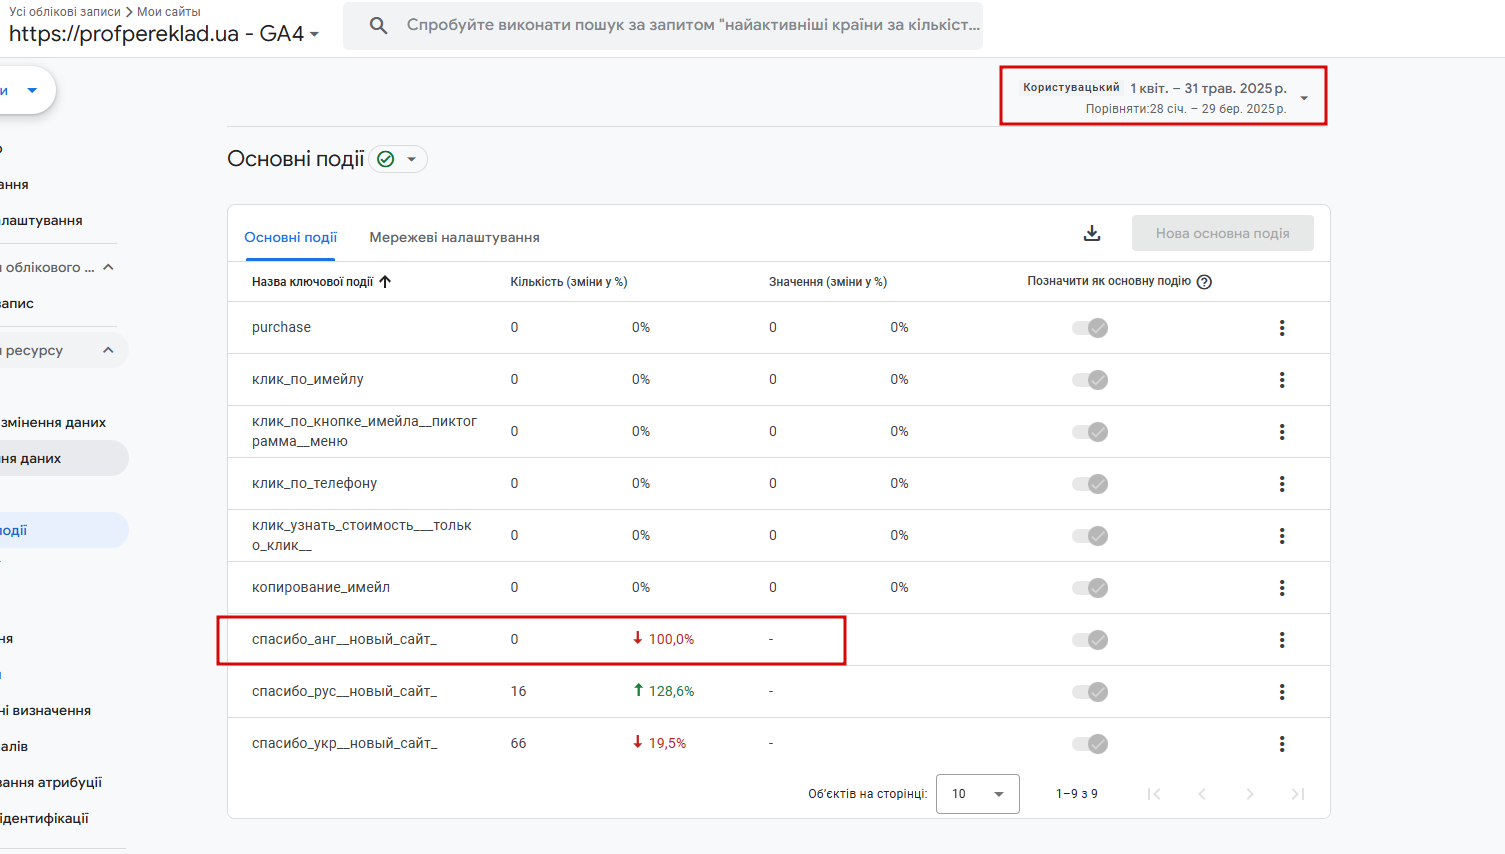Toggle key event switch for клик_по_кнопке_имейла
Viewport: 1505px width, 854px height.
(1090, 432)
